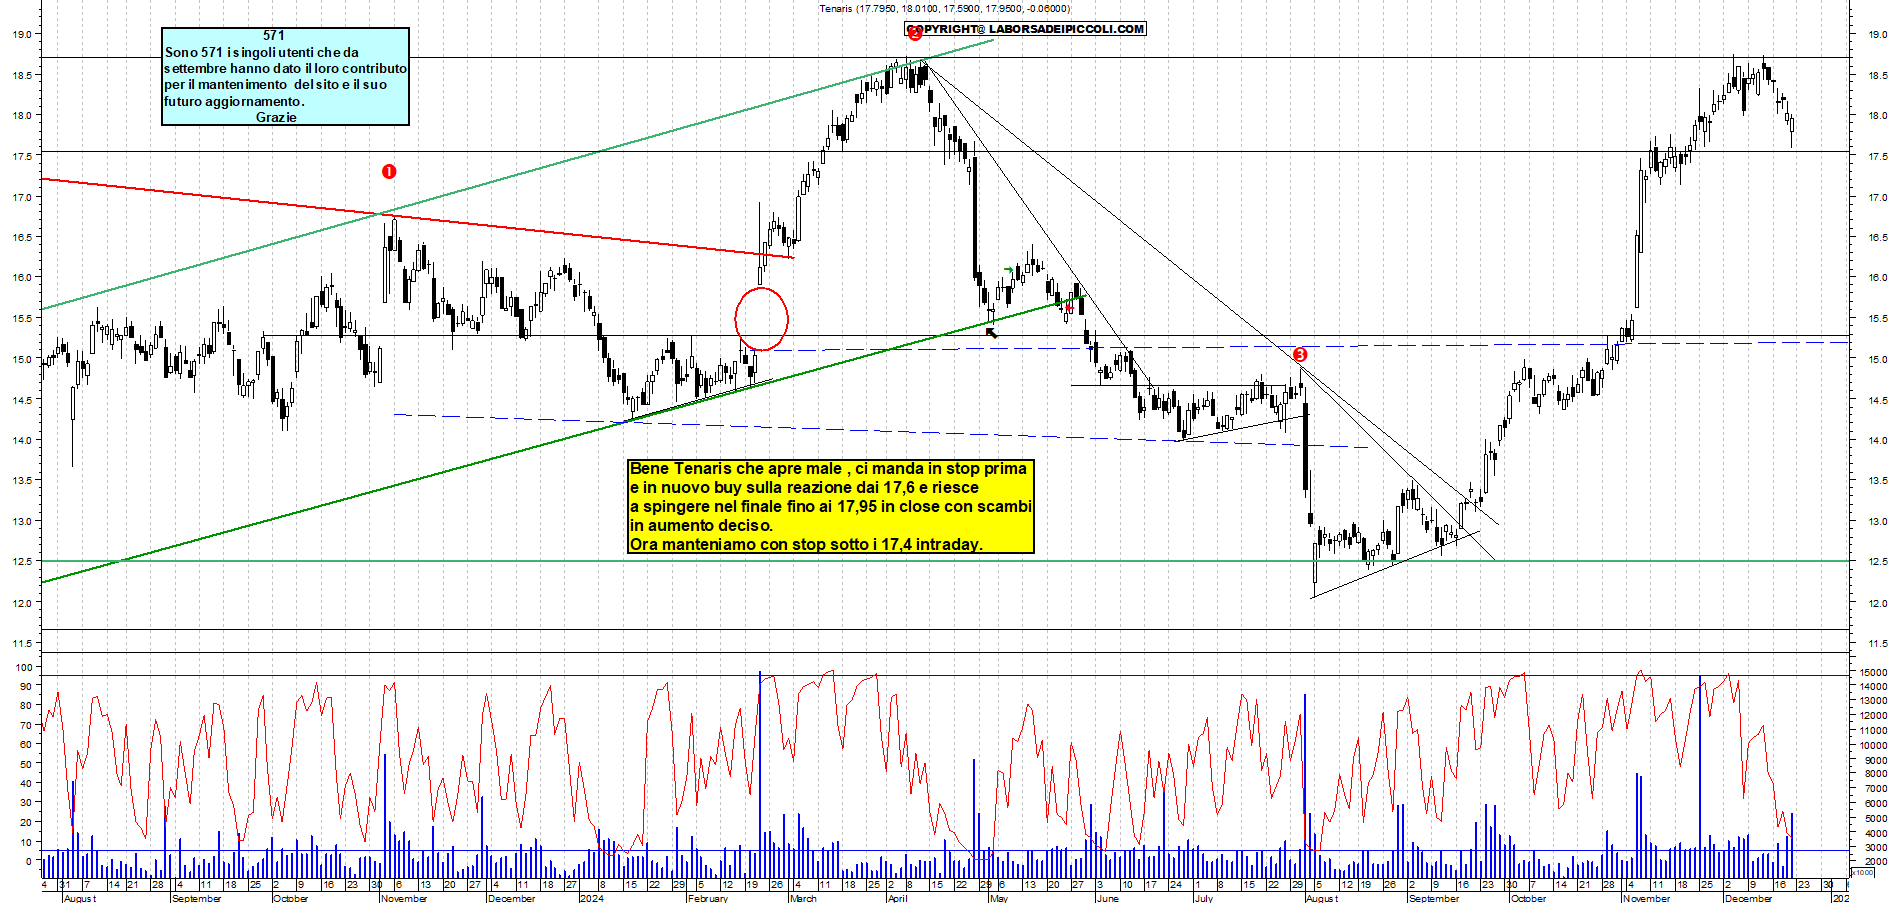Click the '2024' year label on time axis
Image resolution: width=1890 pixels, height=903 pixels.
(591, 898)
